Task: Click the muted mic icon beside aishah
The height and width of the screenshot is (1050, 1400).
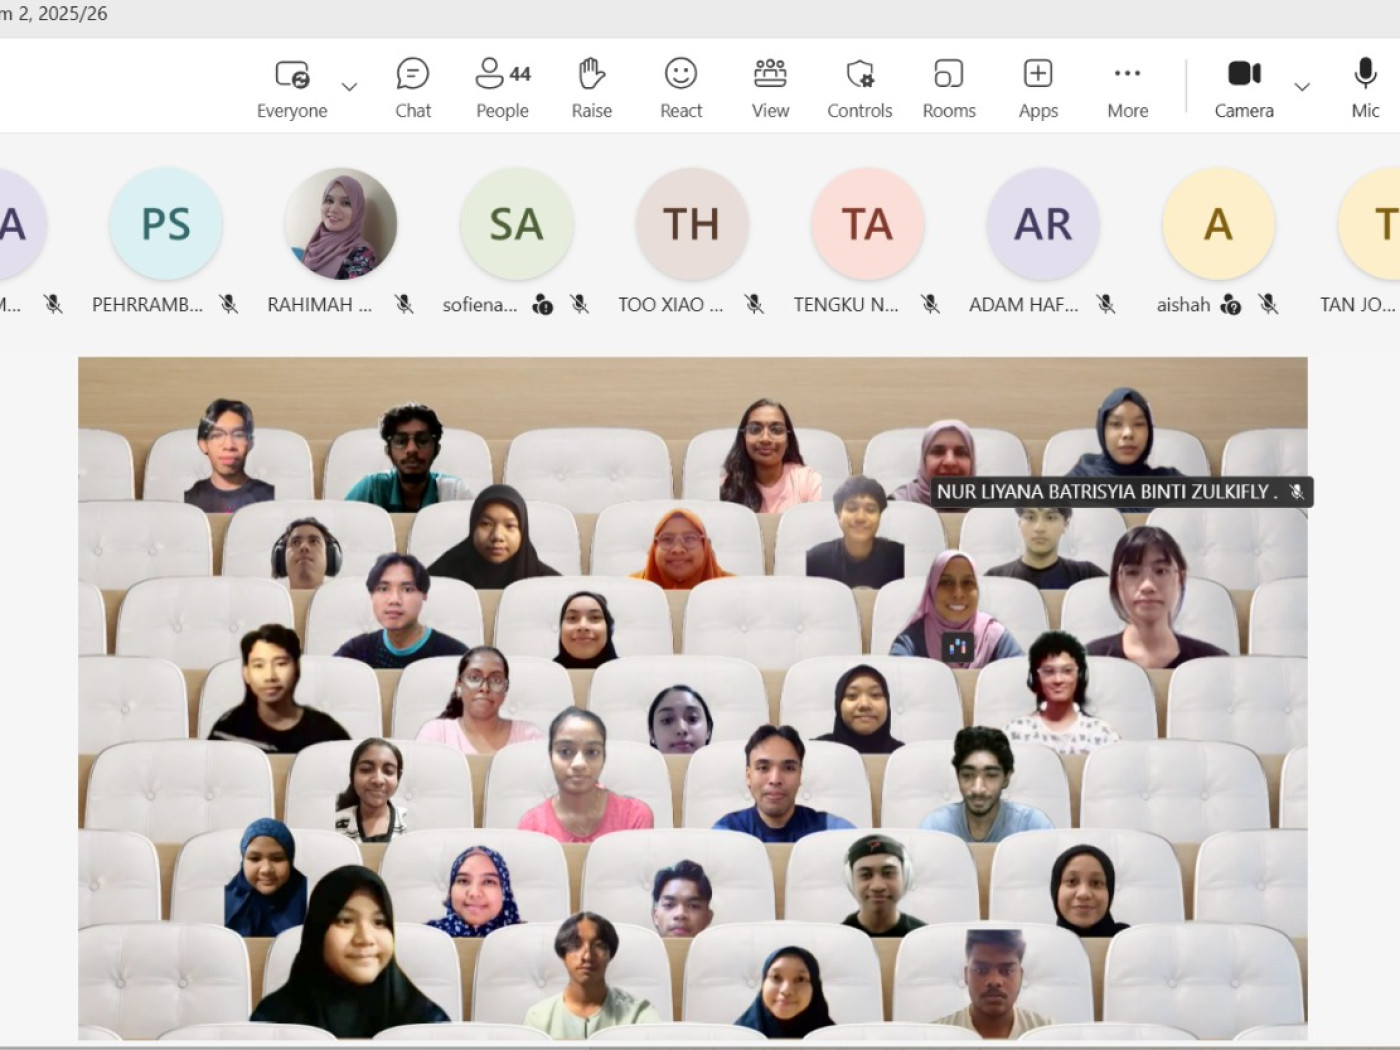Action: [1268, 305]
